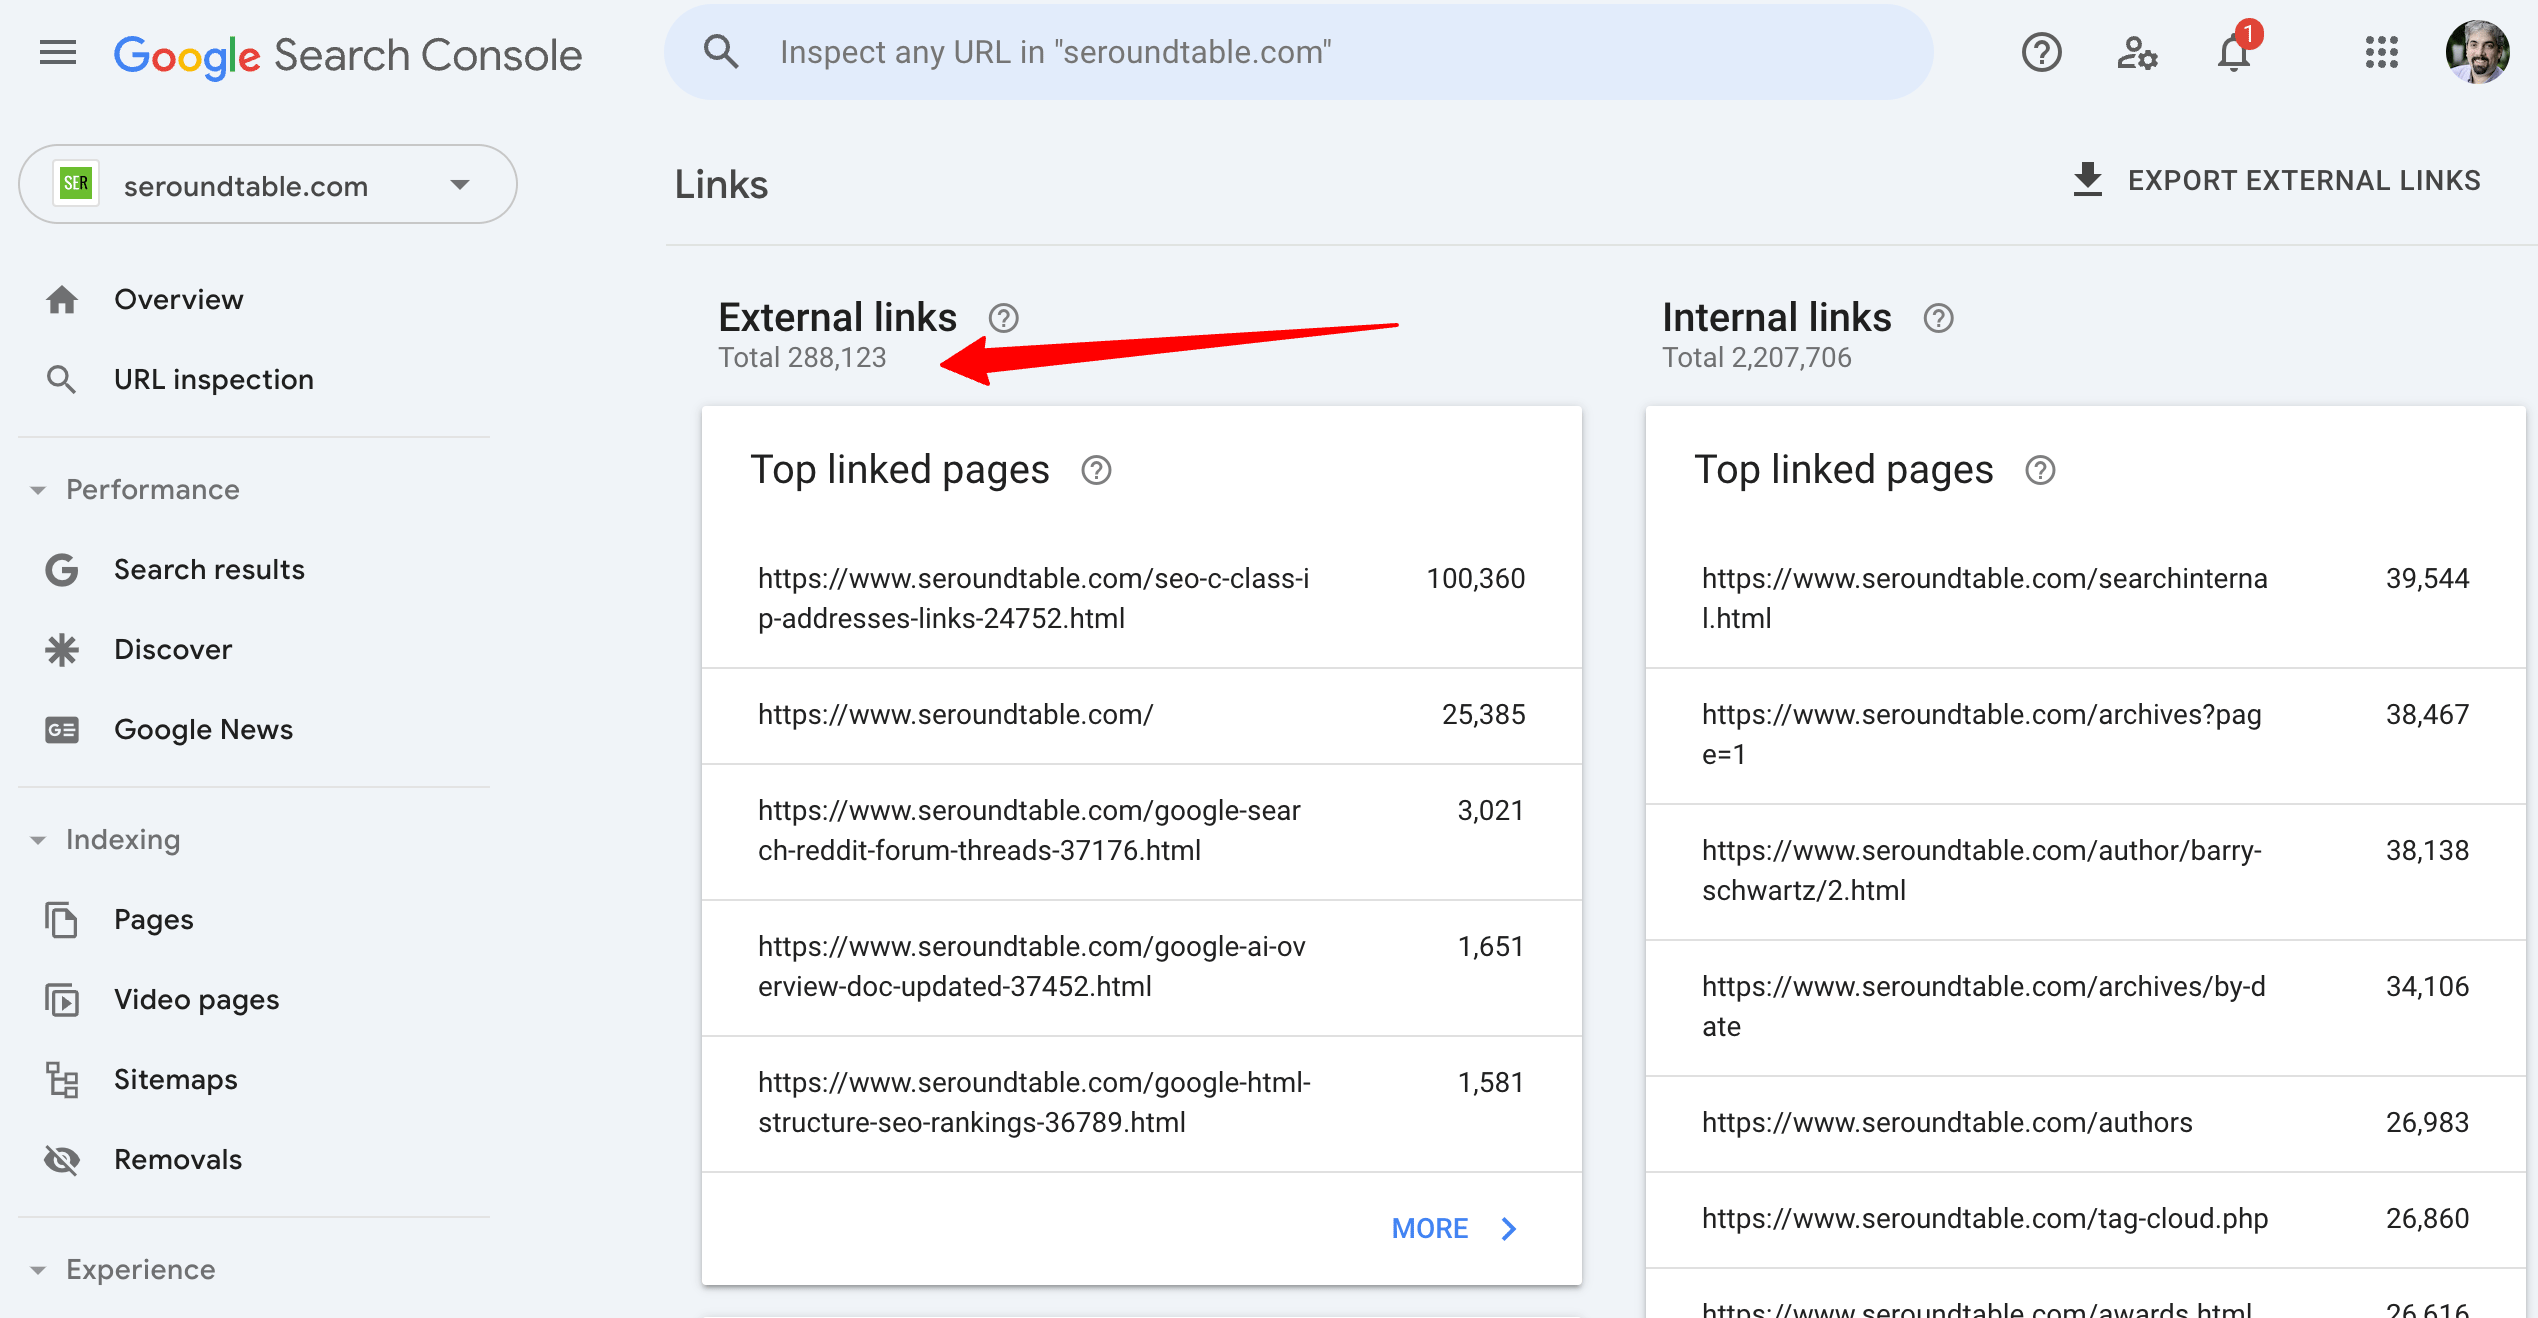View notifications via the bell icon
The width and height of the screenshot is (2538, 1318).
[2232, 53]
